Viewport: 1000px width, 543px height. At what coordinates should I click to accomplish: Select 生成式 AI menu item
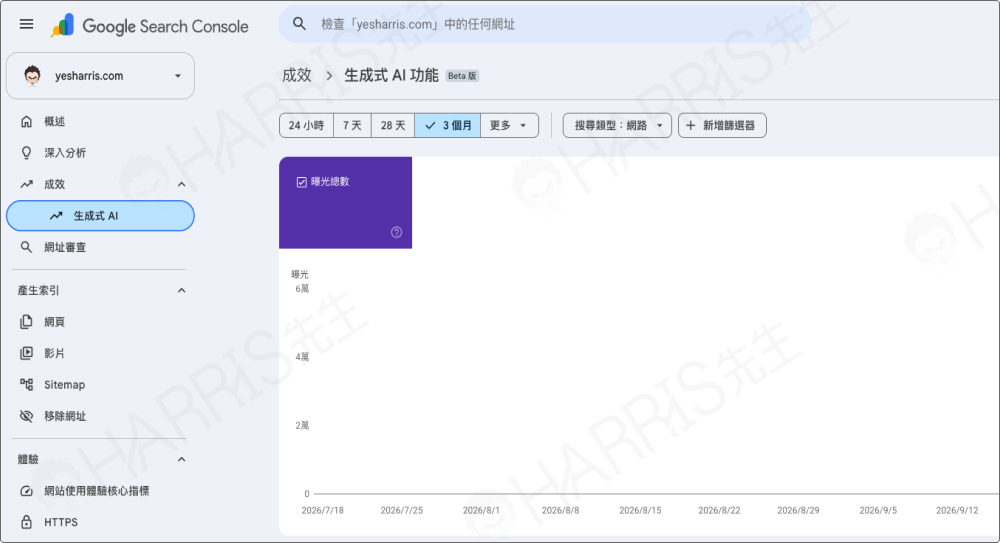(100, 216)
